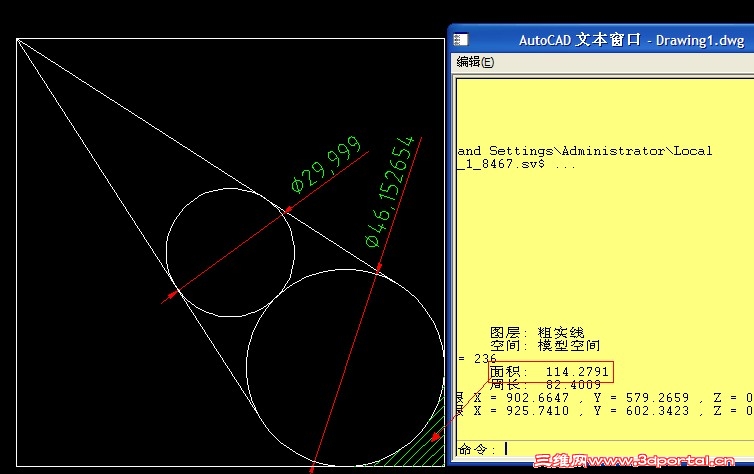This screenshot has width=754, height=474.
Task: Select the Ø29,999 dimension text
Action: 327,164
